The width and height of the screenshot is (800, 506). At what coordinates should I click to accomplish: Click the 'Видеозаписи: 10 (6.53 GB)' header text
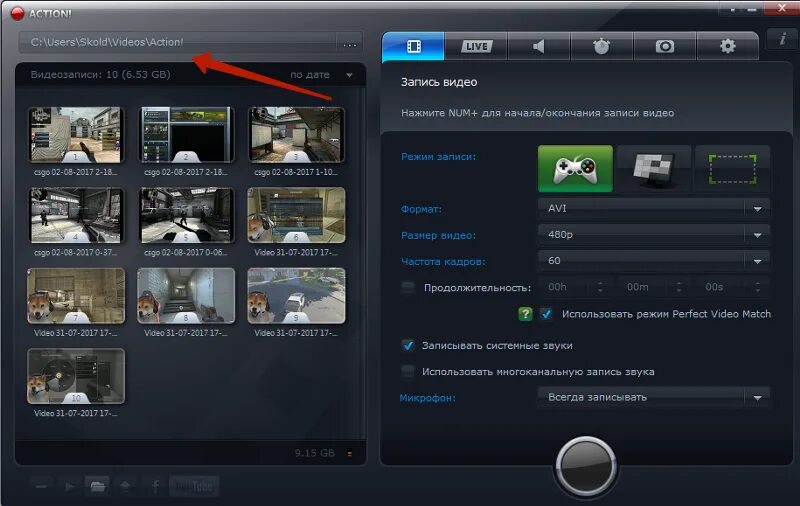pos(101,74)
